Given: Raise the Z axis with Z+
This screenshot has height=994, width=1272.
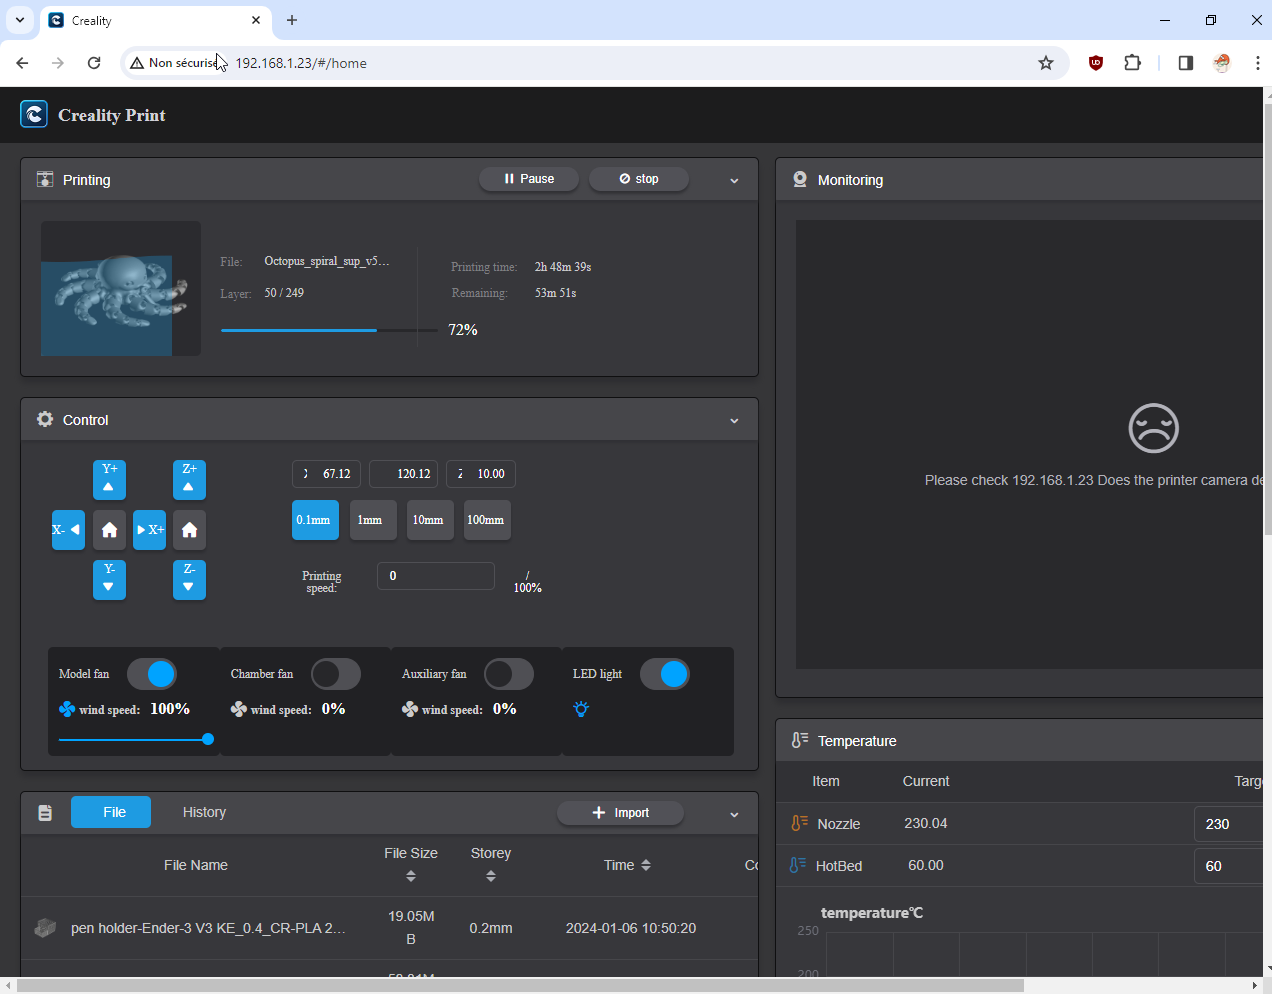Looking at the screenshot, I should pos(189,480).
